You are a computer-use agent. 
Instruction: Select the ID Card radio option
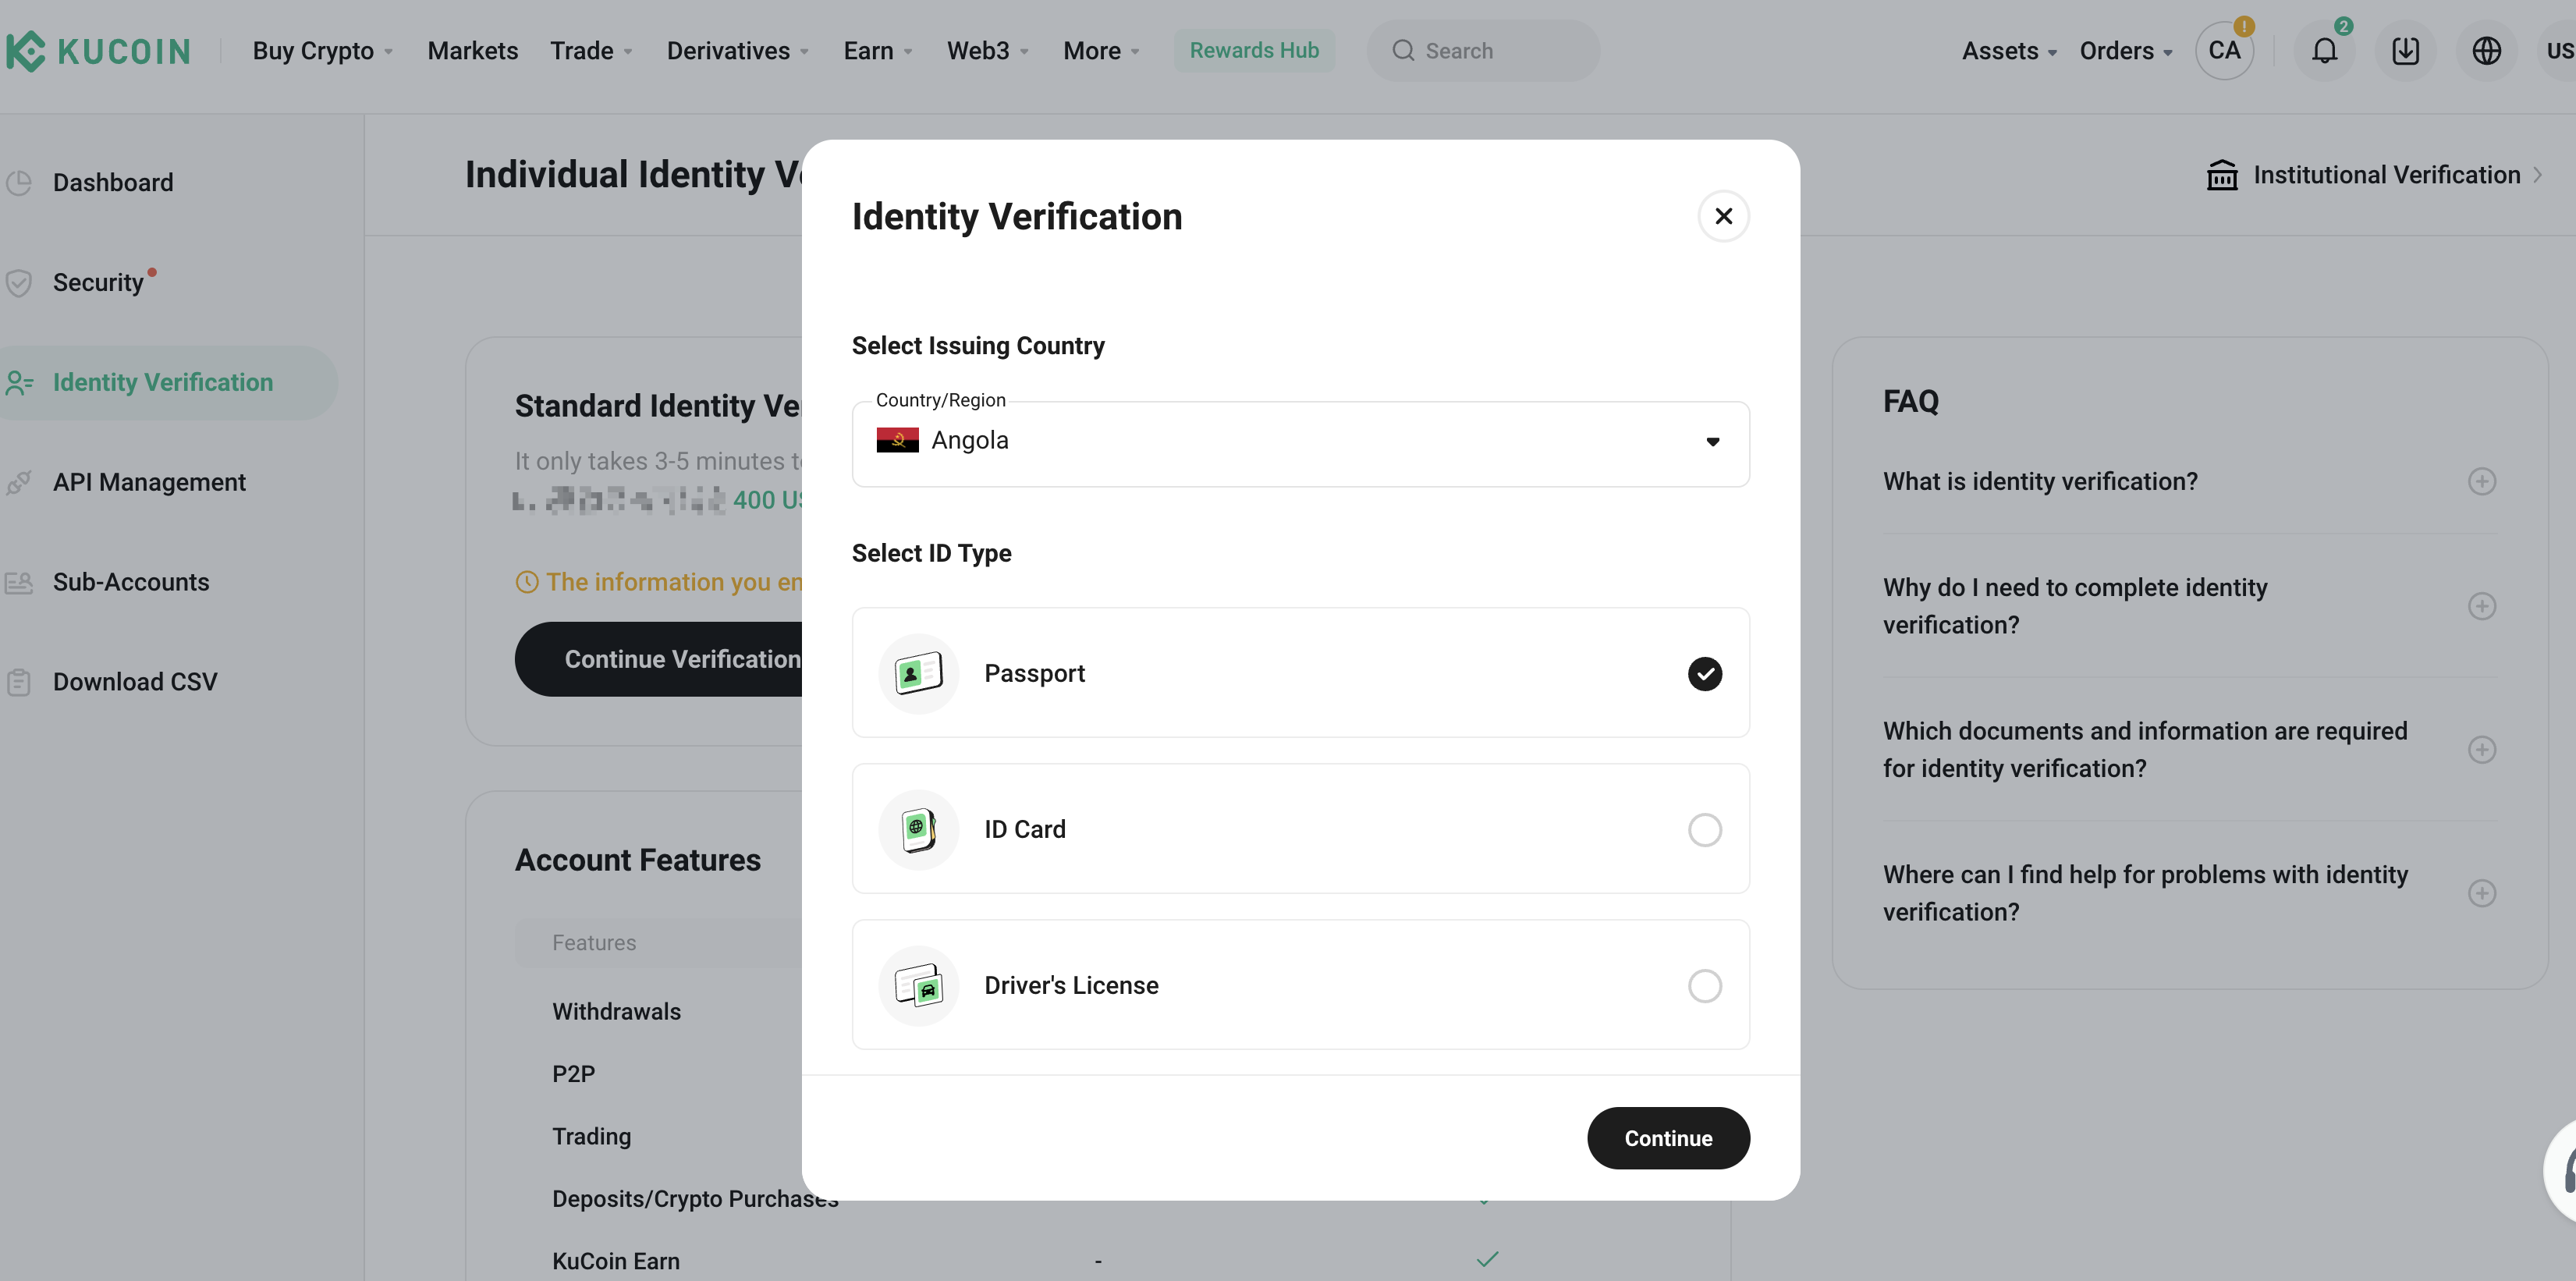point(1704,829)
